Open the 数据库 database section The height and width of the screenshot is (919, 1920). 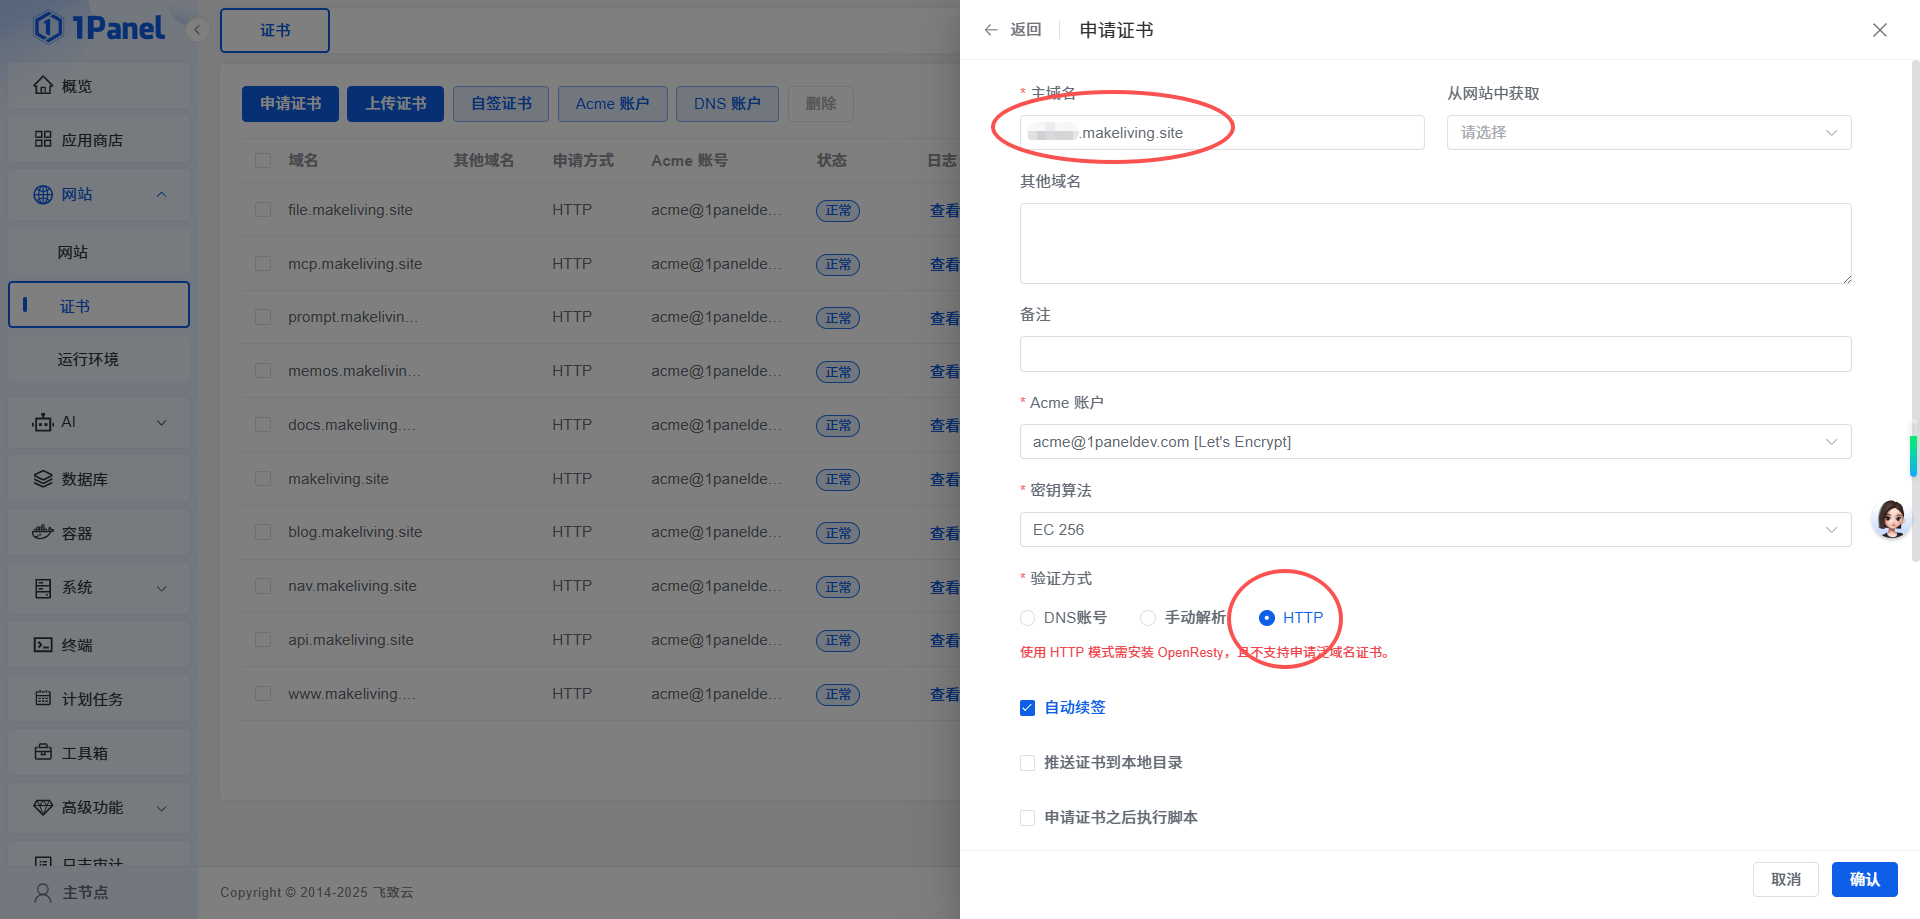[x=84, y=479]
